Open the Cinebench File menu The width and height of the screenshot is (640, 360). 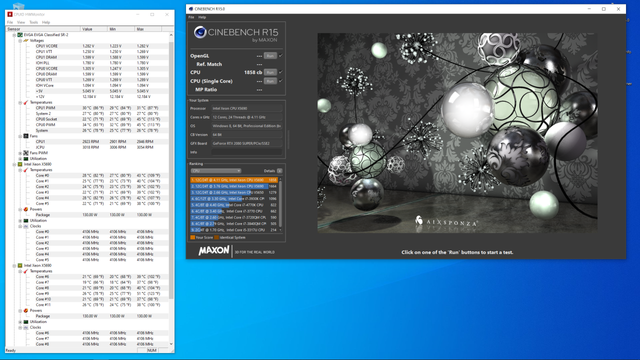(x=191, y=17)
